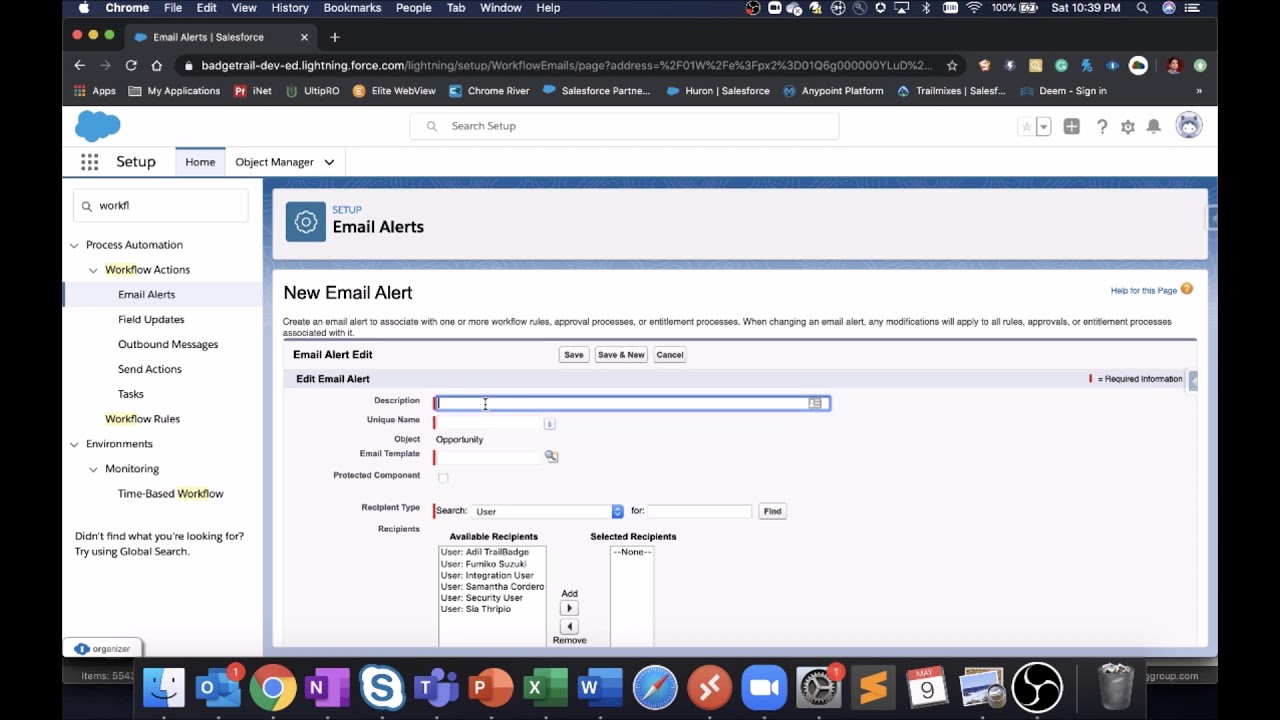Collapse the Workflow Actions tree node
The width and height of the screenshot is (1280, 720).
click(x=93, y=270)
